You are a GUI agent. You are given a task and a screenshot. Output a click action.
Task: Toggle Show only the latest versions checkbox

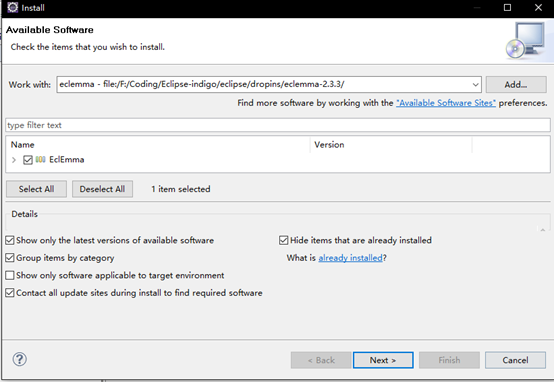coord(10,241)
